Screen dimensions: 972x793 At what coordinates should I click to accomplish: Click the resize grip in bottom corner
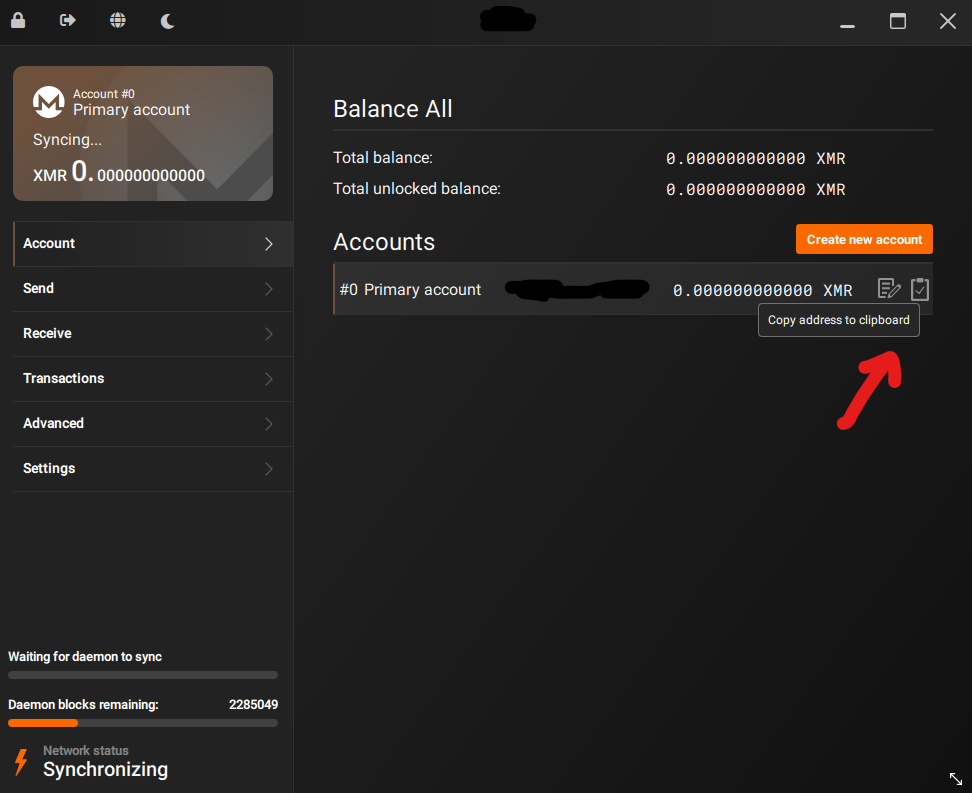coord(955,777)
